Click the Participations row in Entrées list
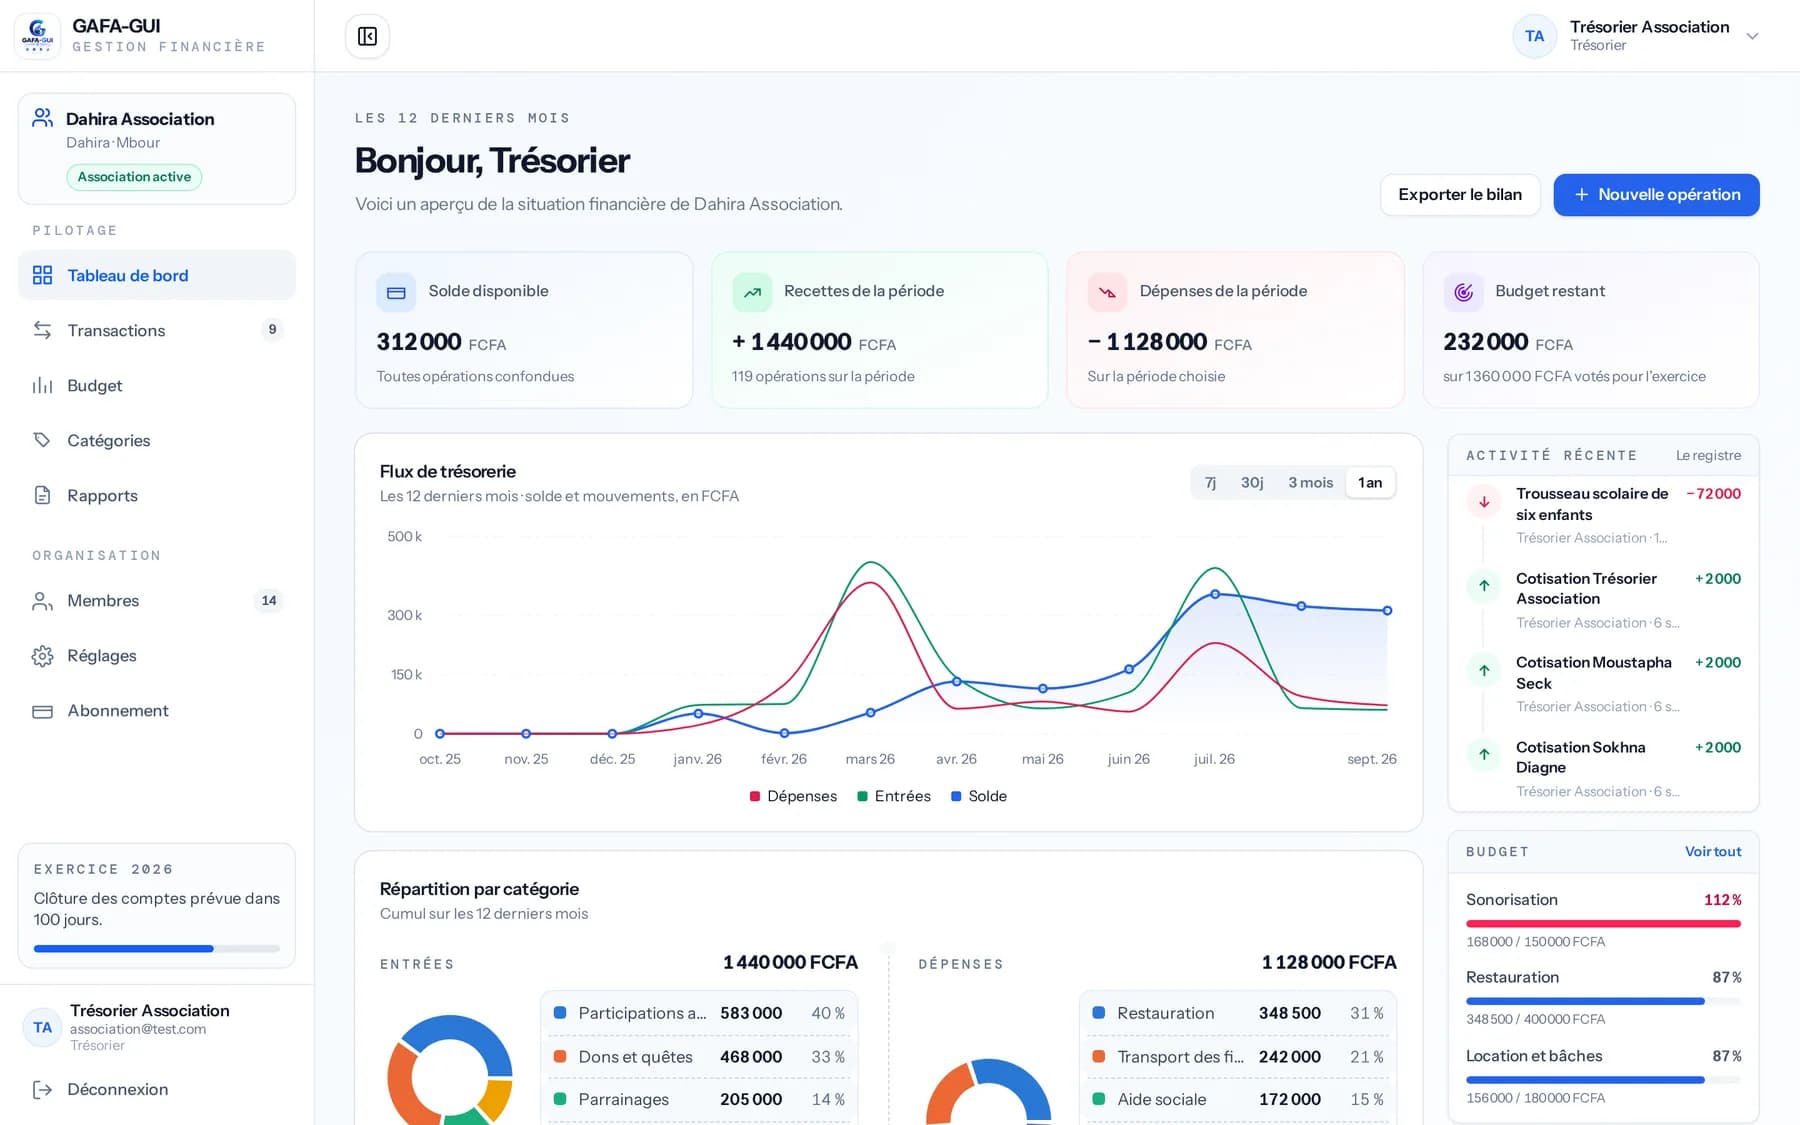The width and height of the screenshot is (1800, 1125). (699, 1013)
